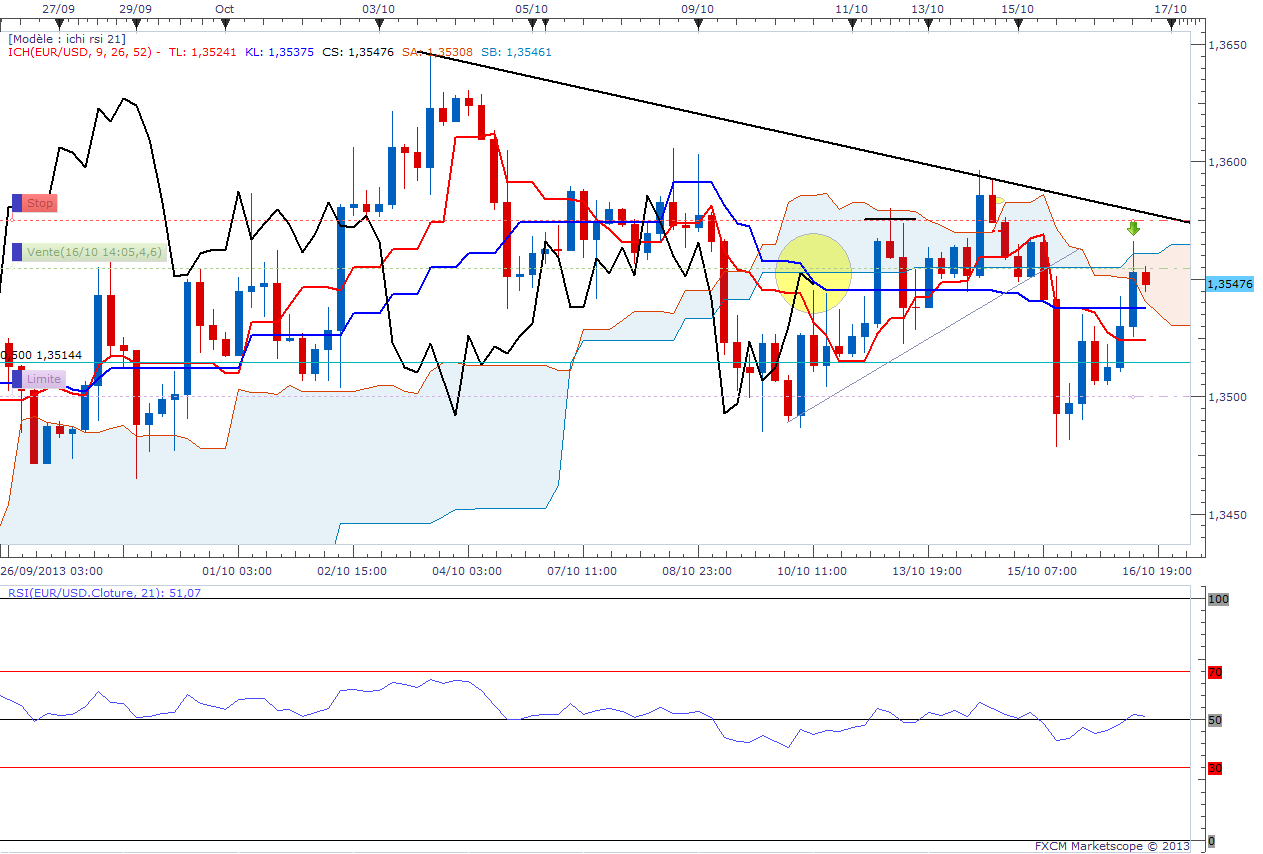Screen dimensions: 1263x854
Task: Click the green sell arrow marker
Action: click(x=1133, y=229)
